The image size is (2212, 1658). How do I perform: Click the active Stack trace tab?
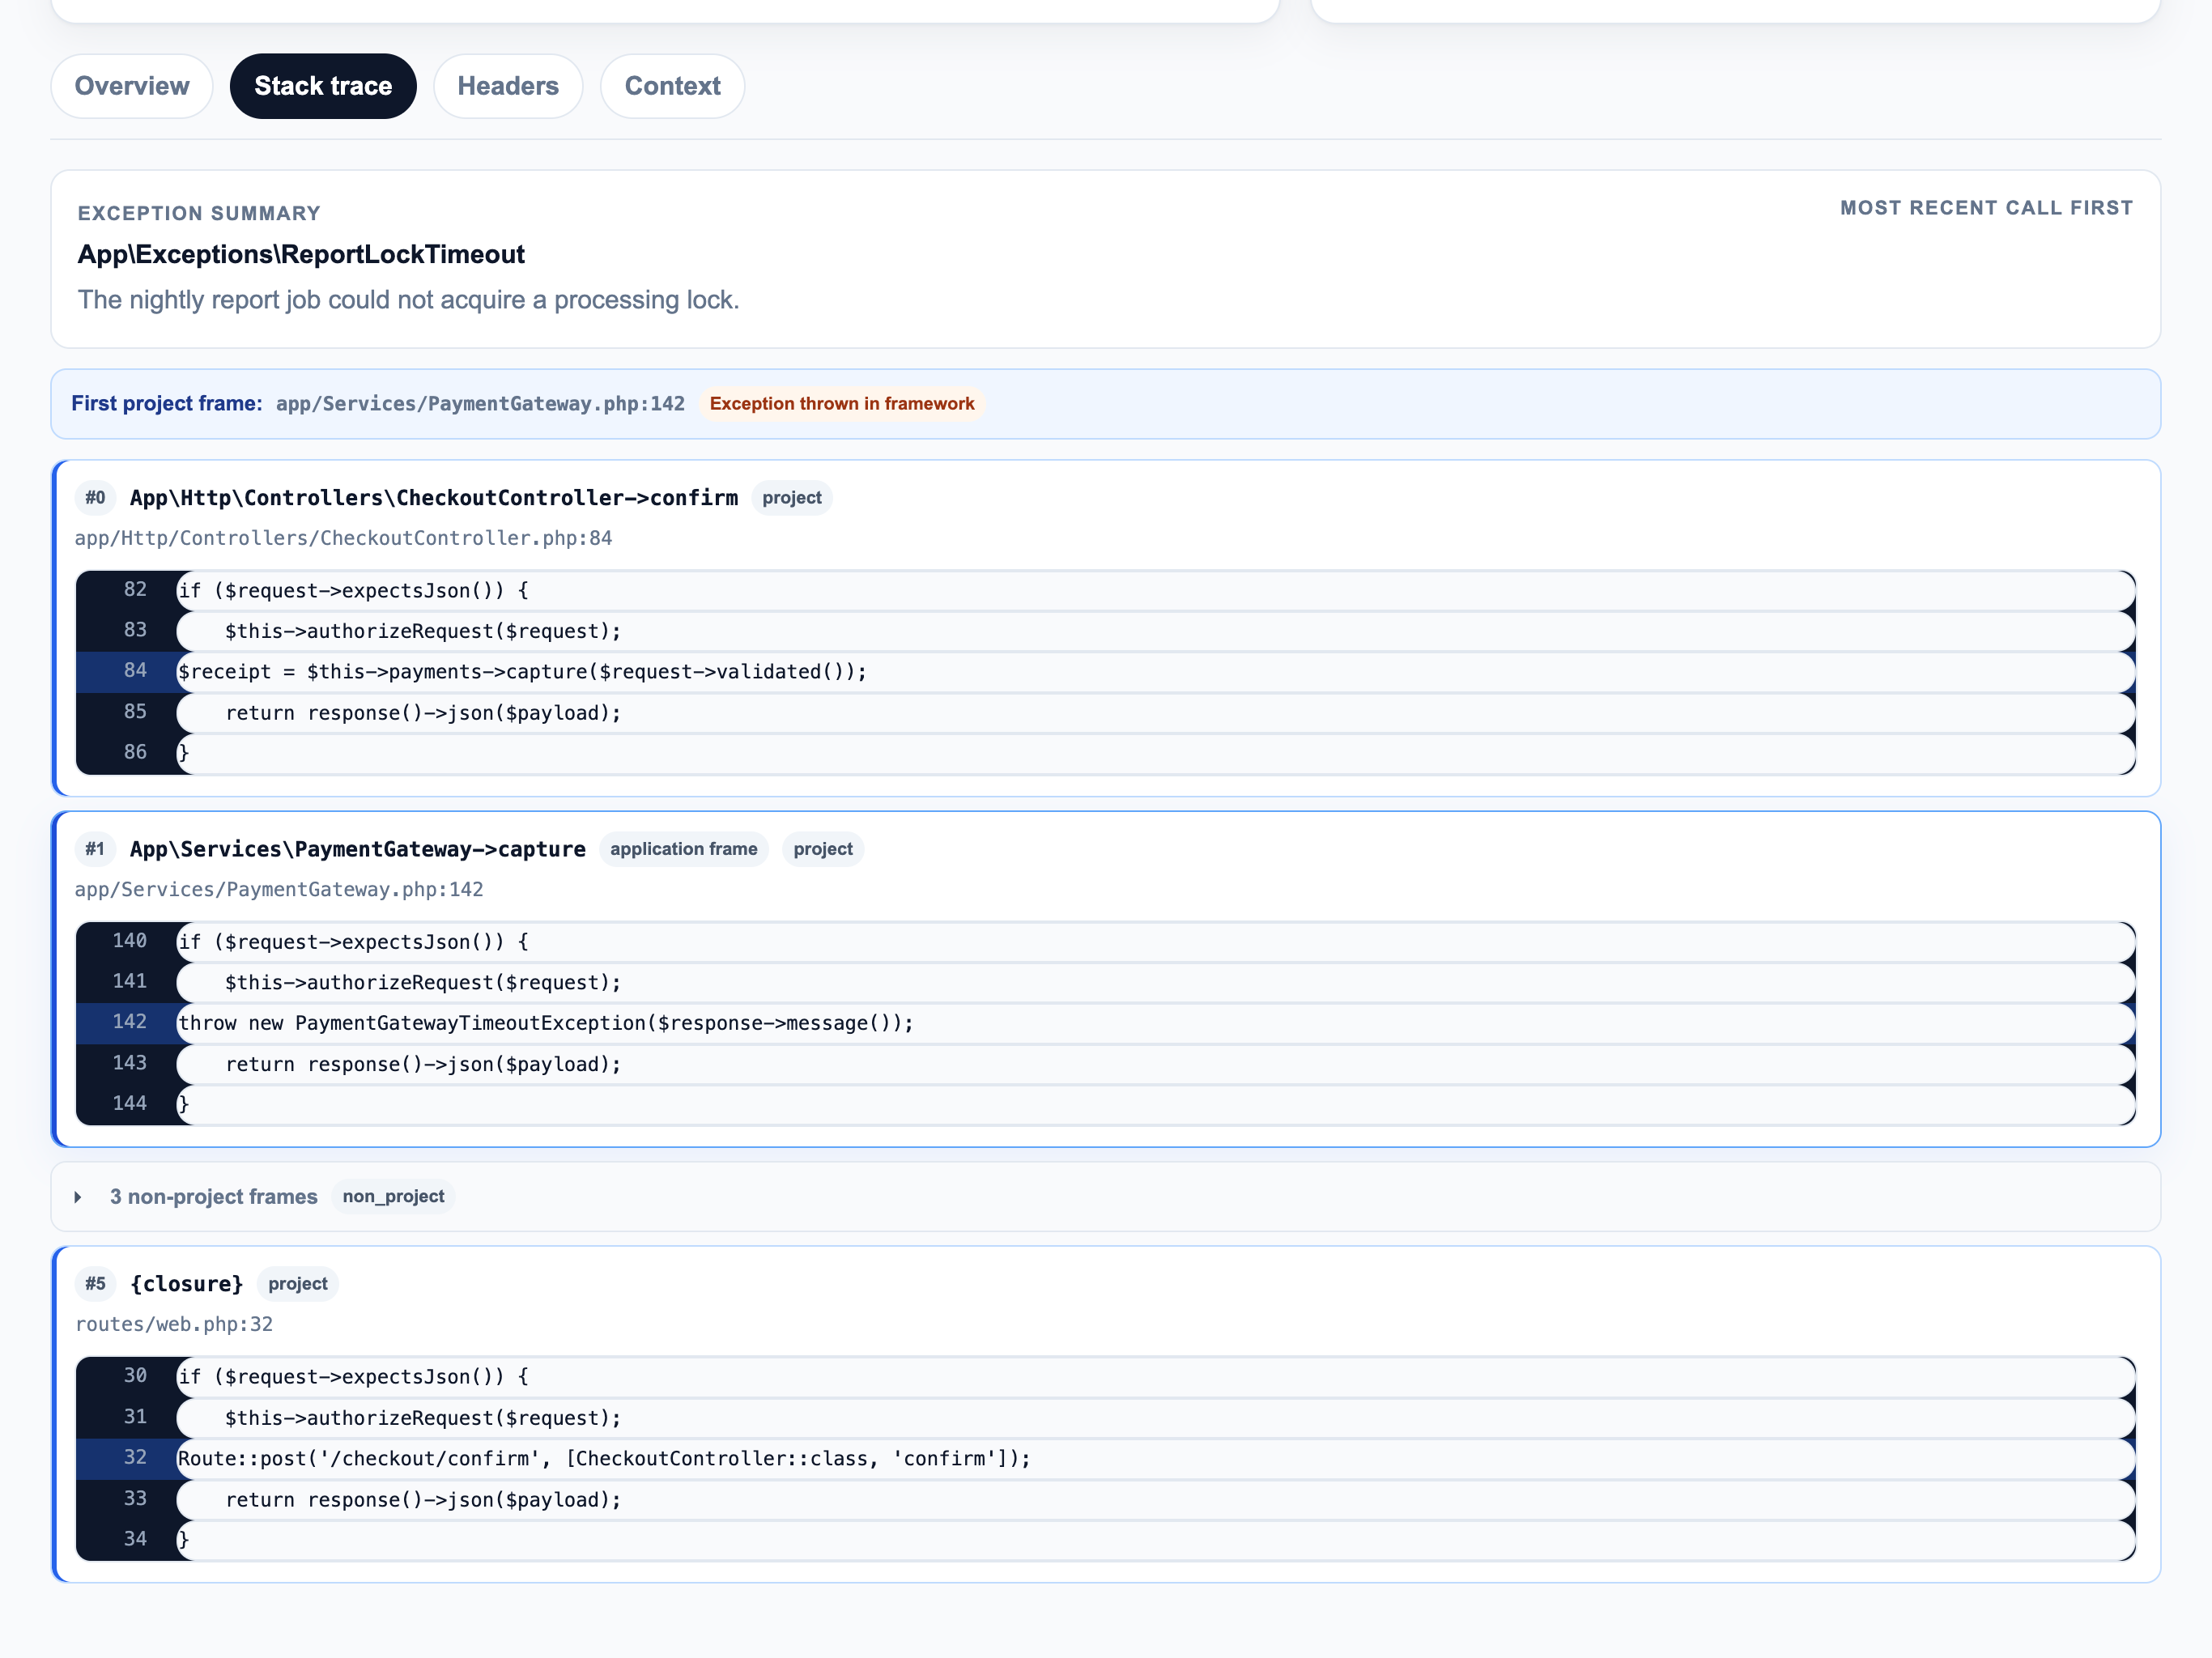click(322, 86)
